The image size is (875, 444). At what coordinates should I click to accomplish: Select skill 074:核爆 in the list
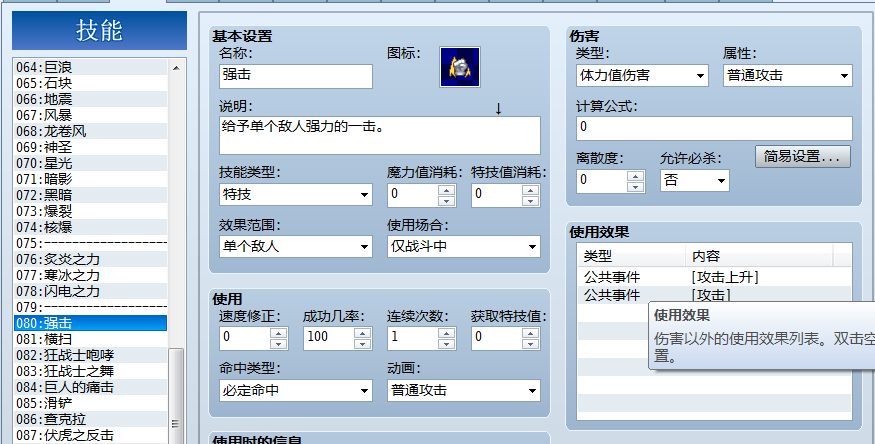pyautogui.click(x=90, y=228)
